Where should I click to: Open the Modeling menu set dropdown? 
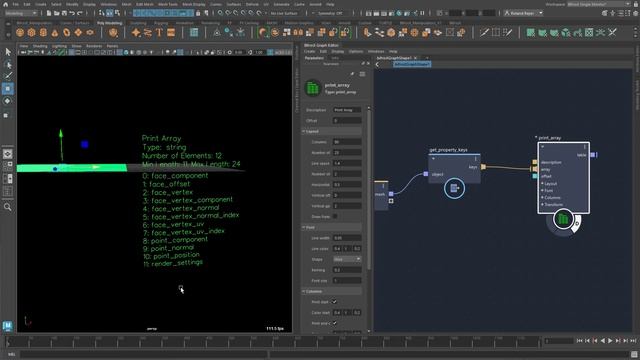[20, 13]
